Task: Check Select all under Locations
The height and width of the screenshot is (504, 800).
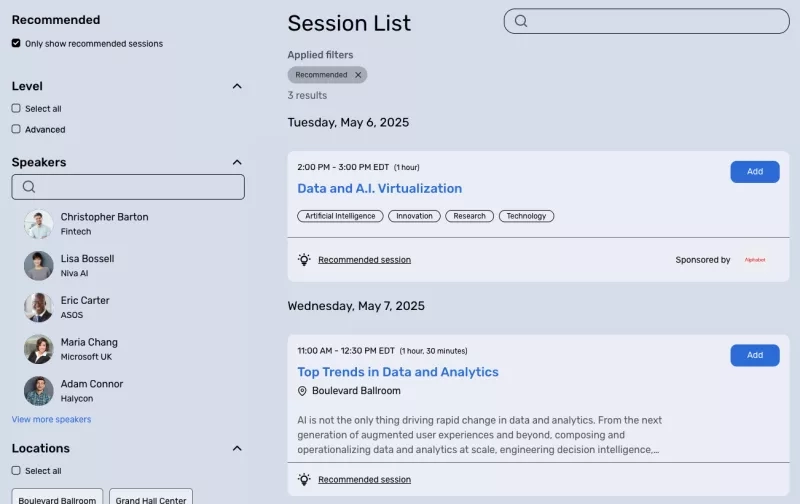Action: 16,470
